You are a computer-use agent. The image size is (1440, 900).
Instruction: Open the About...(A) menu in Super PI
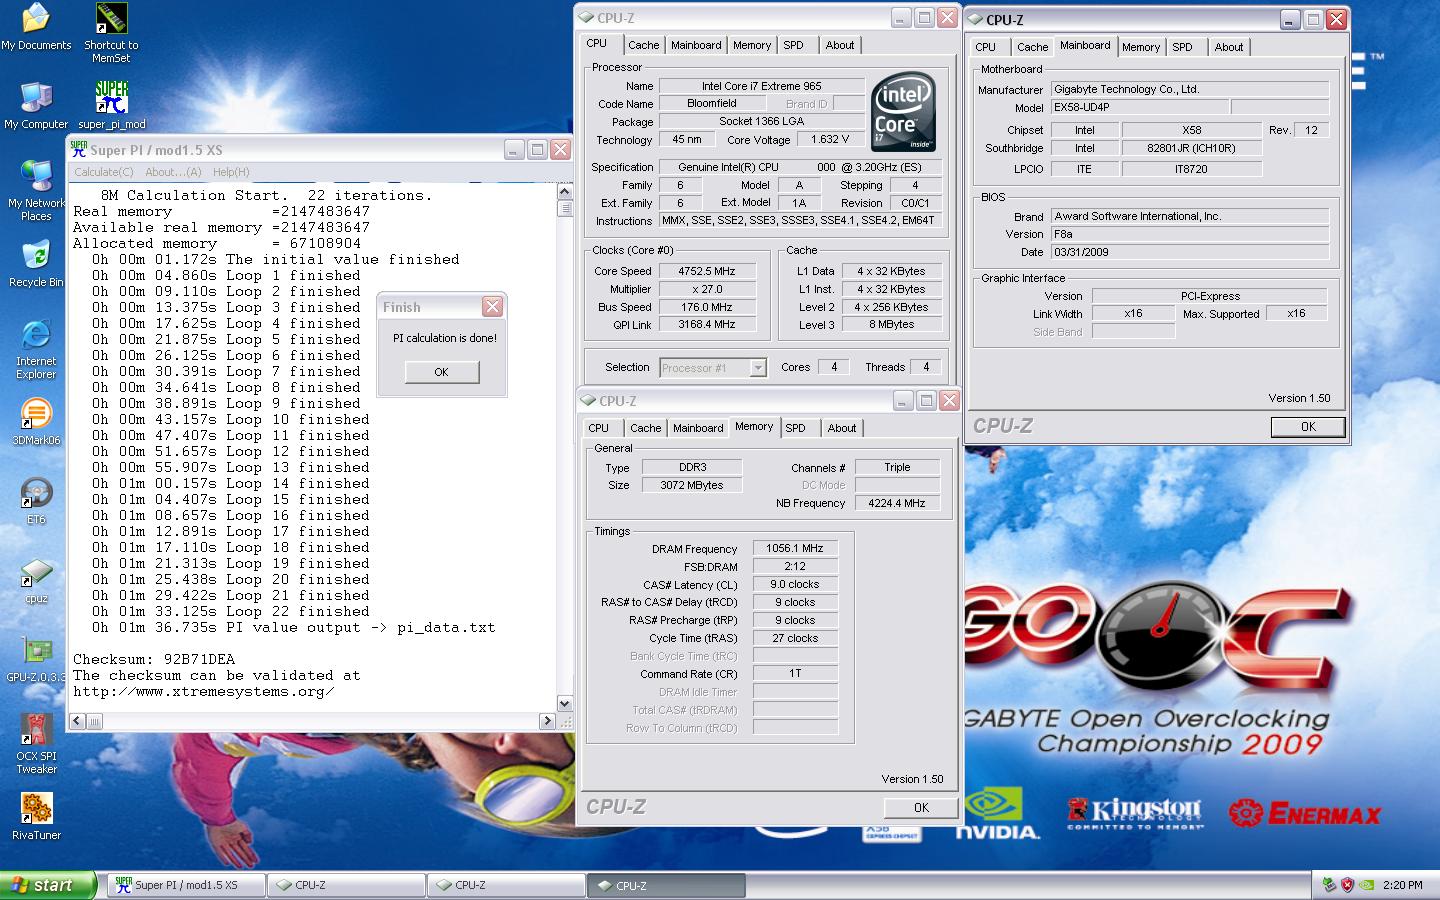(x=173, y=172)
